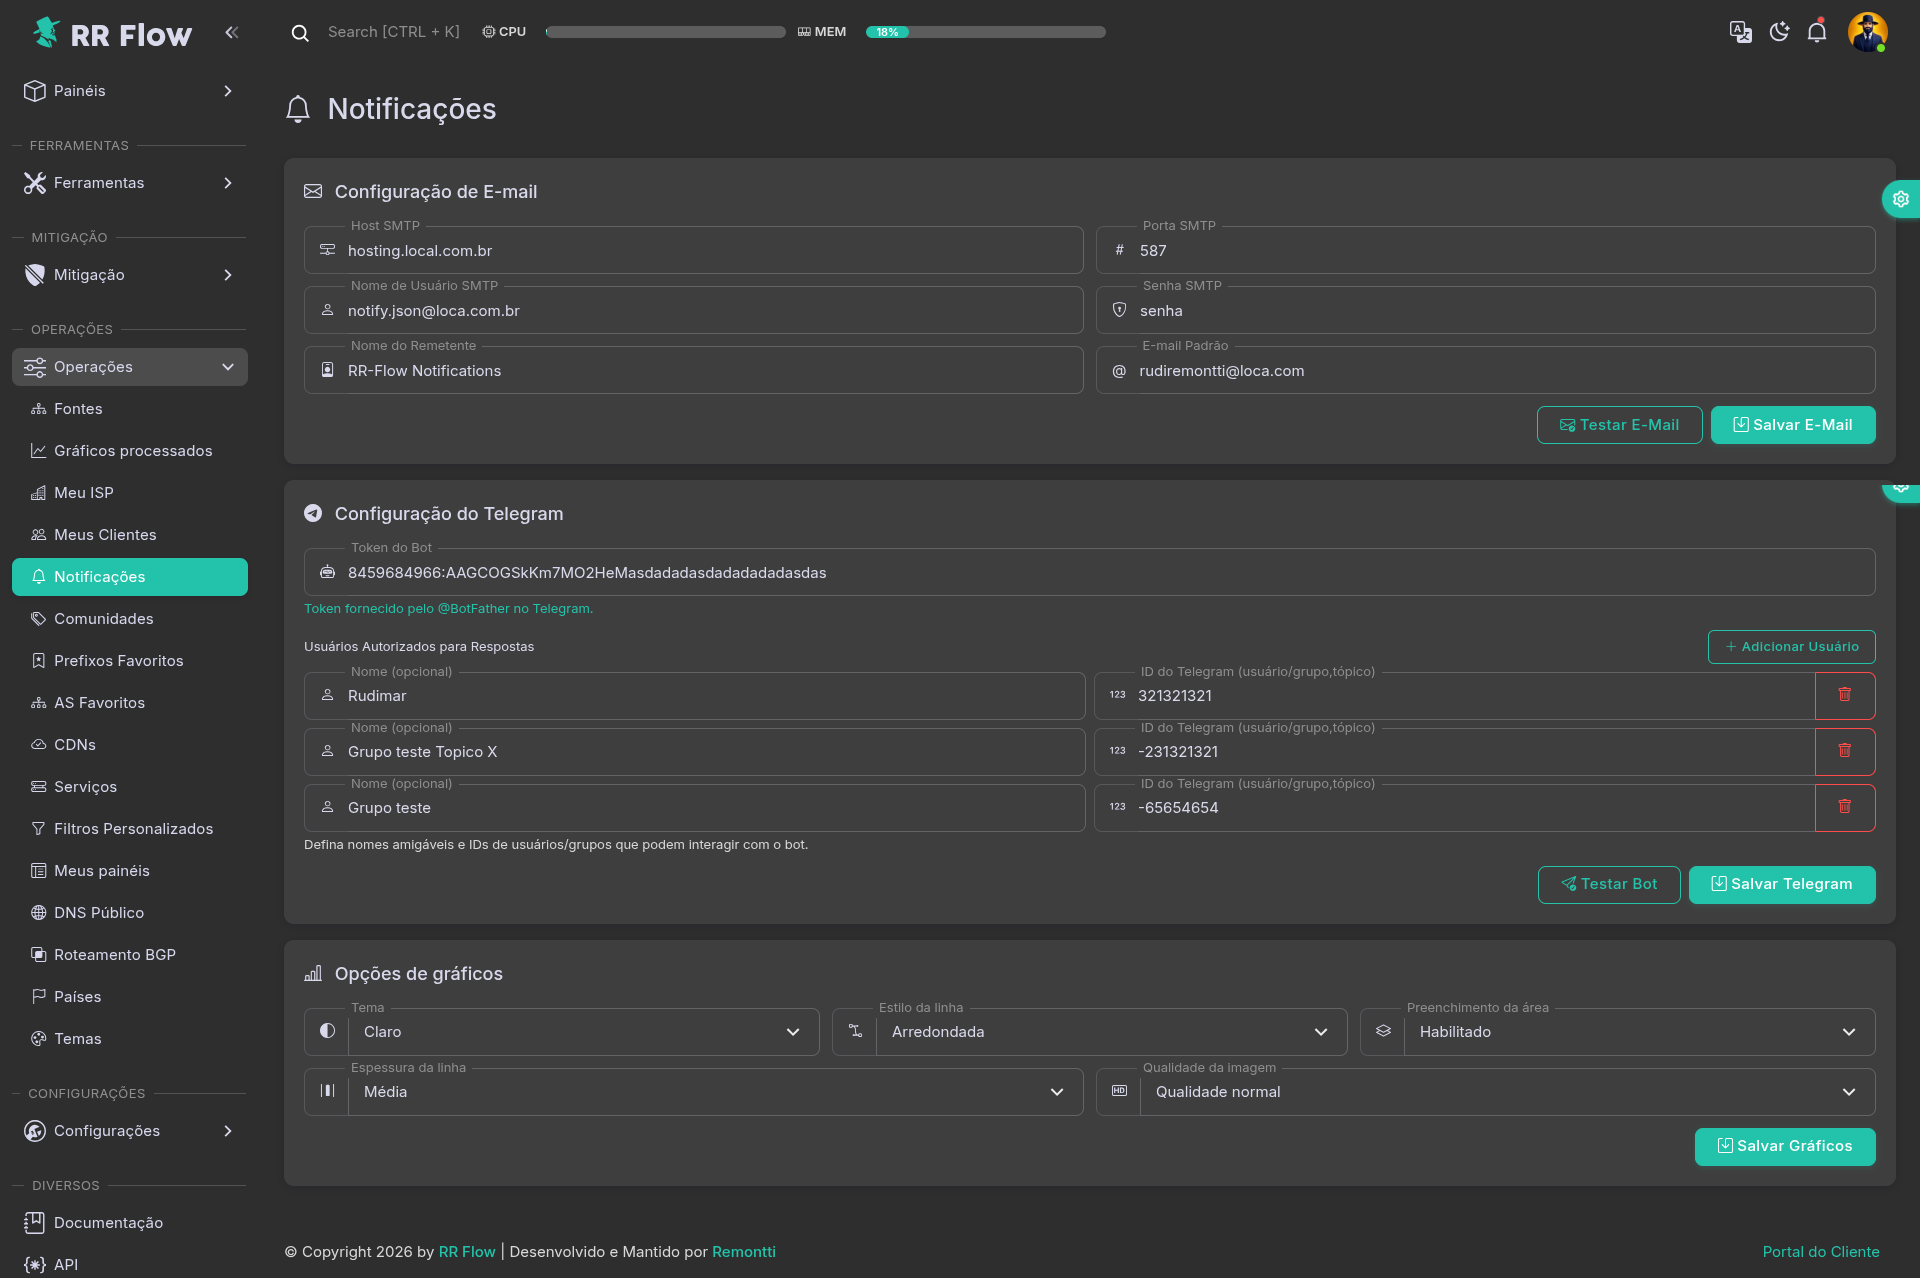Viewport: 1920px width, 1278px height.
Task: Delete the Rudimar Telegram user
Action: pos(1845,695)
